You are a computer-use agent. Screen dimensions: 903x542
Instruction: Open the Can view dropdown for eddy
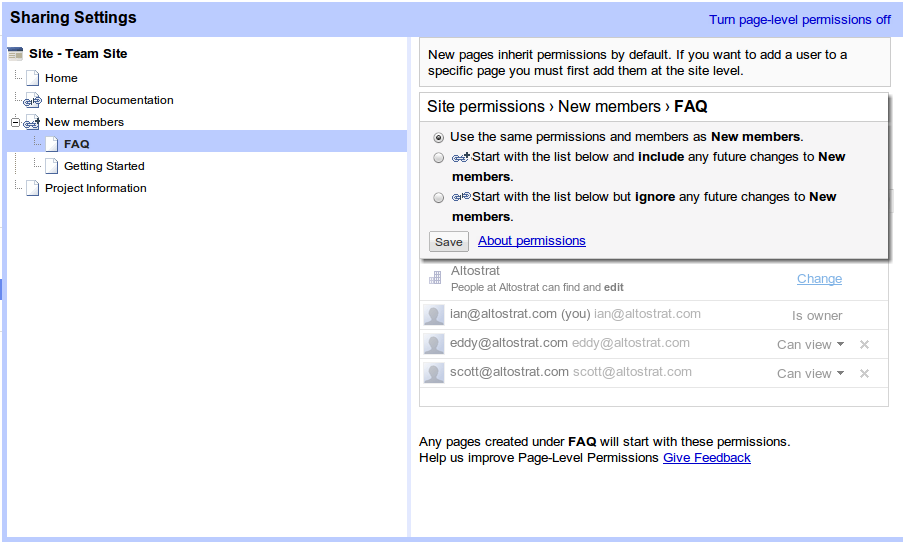tap(810, 344)
